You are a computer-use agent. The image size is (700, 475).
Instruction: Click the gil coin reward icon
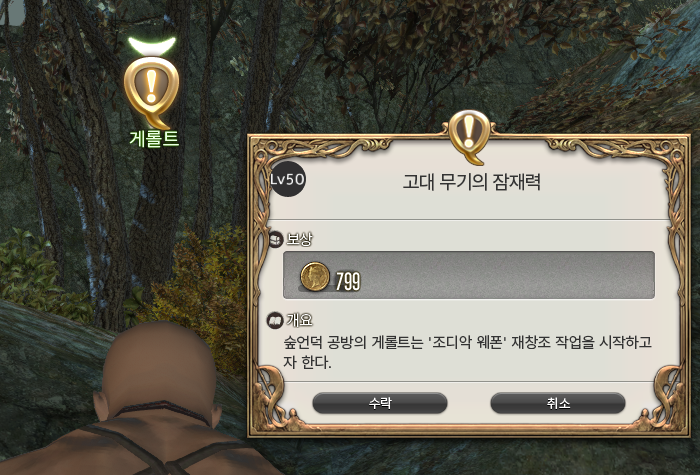coord(315,277)
